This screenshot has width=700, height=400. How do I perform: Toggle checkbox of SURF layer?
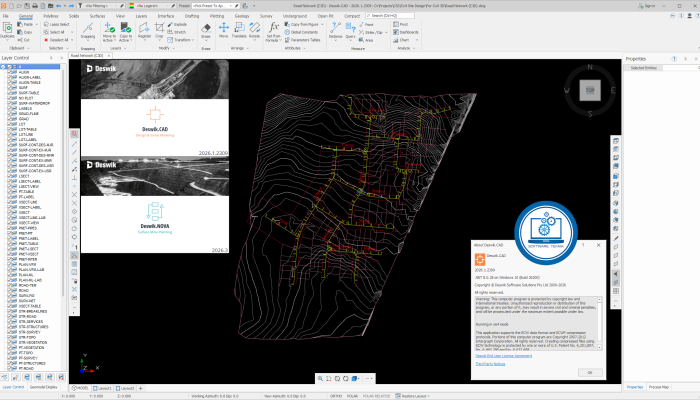(9, 88)
